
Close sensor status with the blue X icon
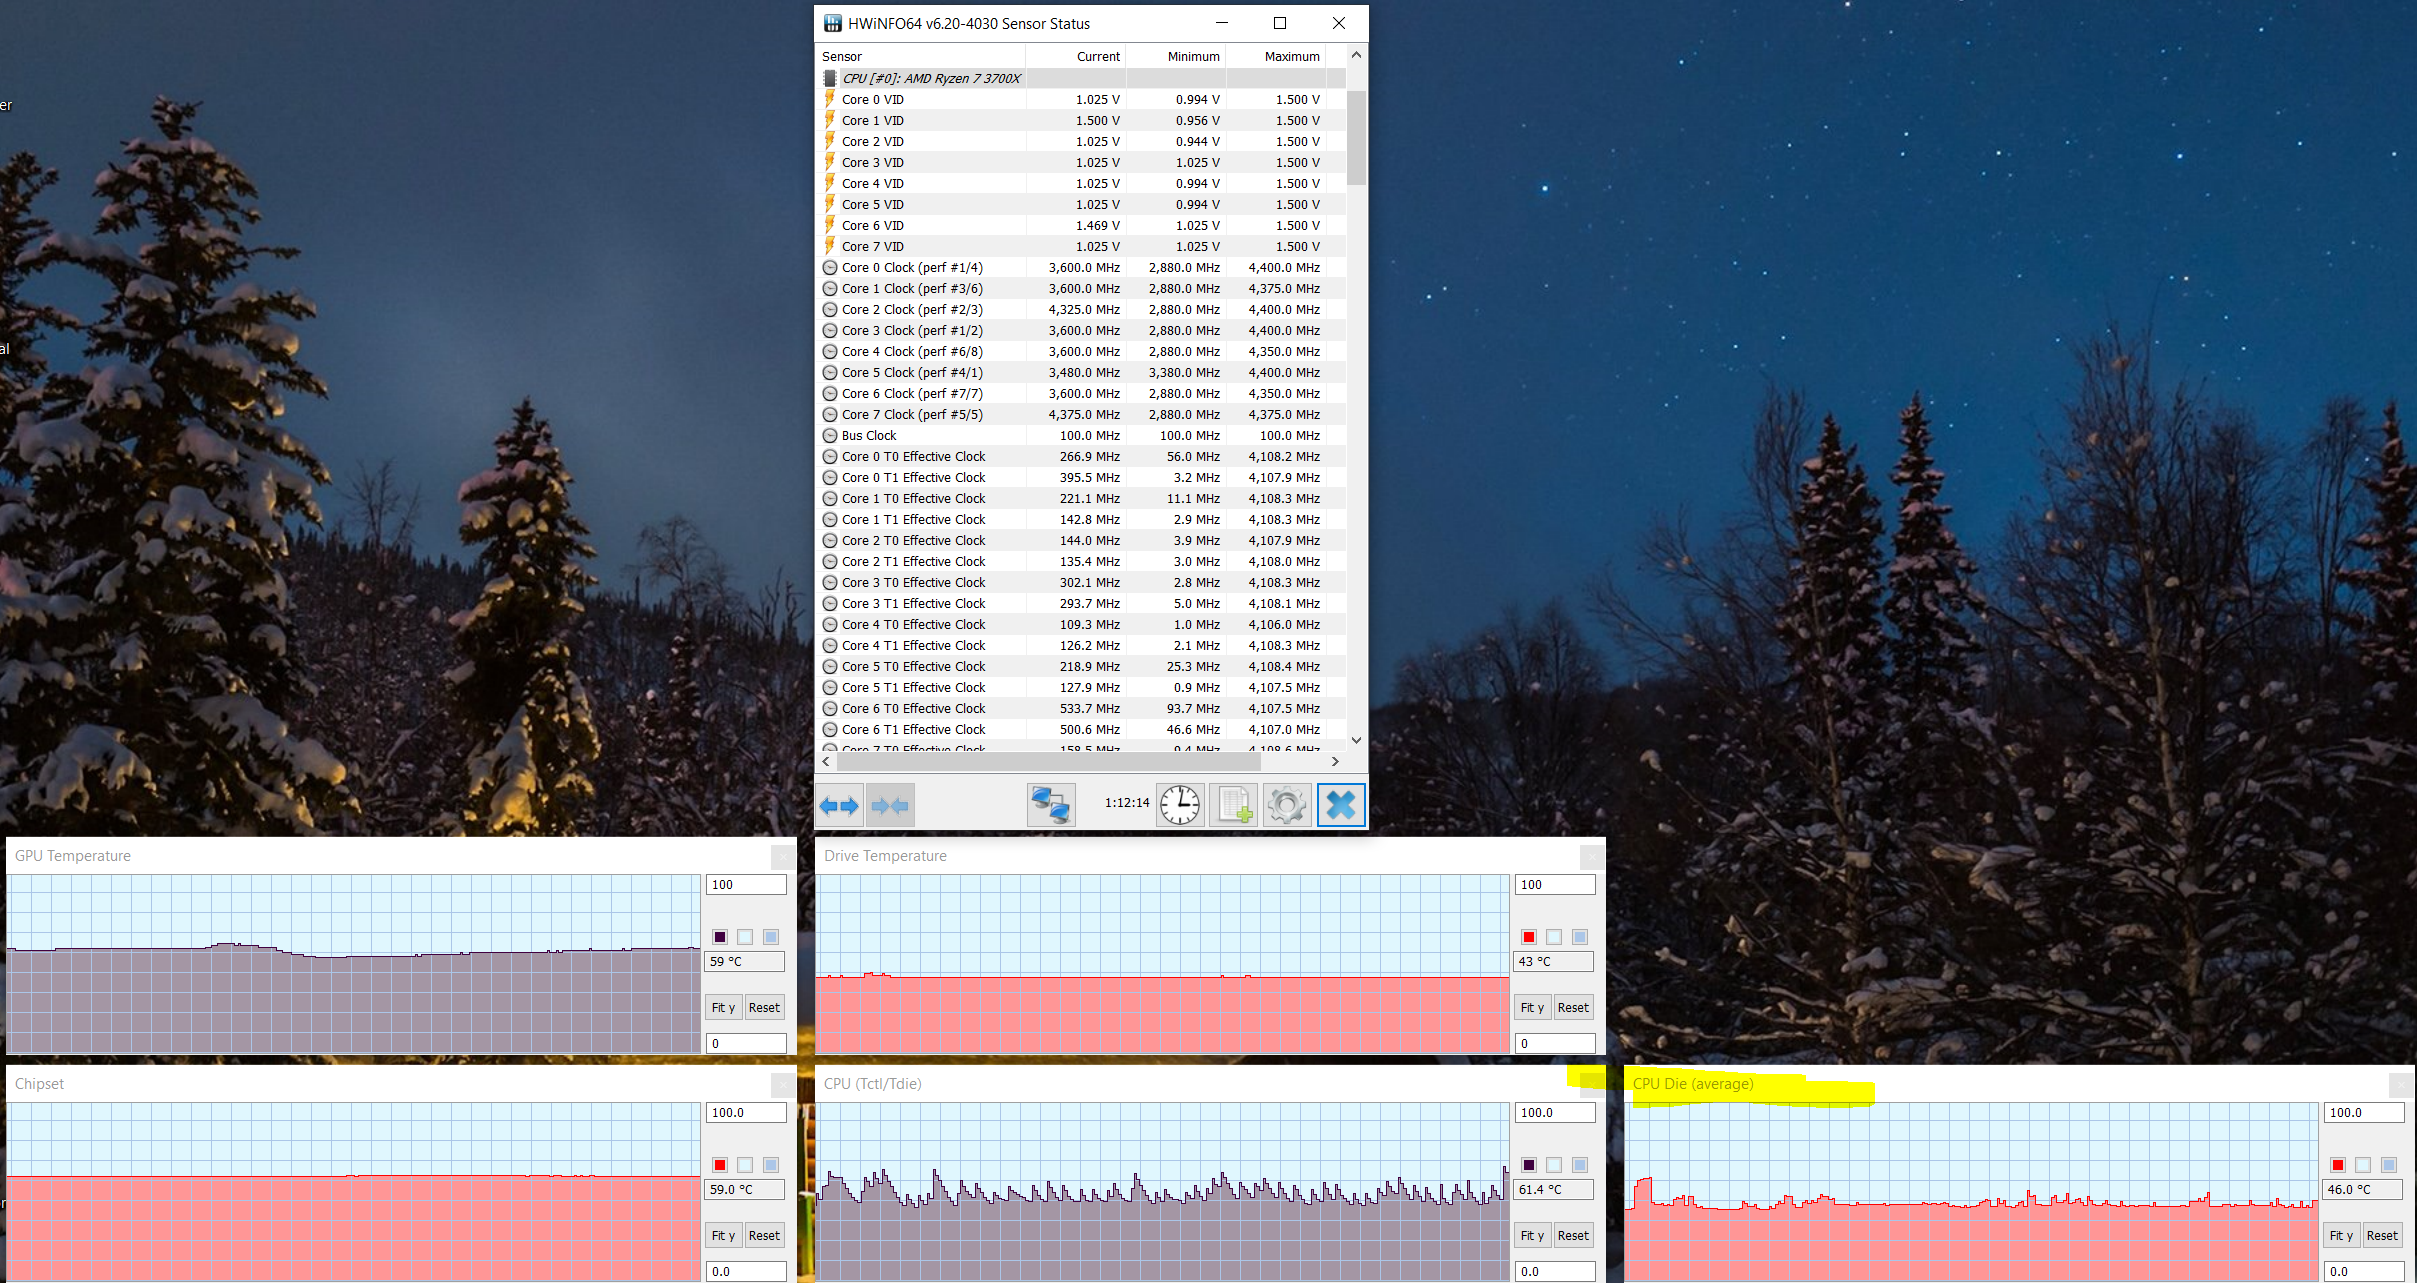tap(1340, 805)
